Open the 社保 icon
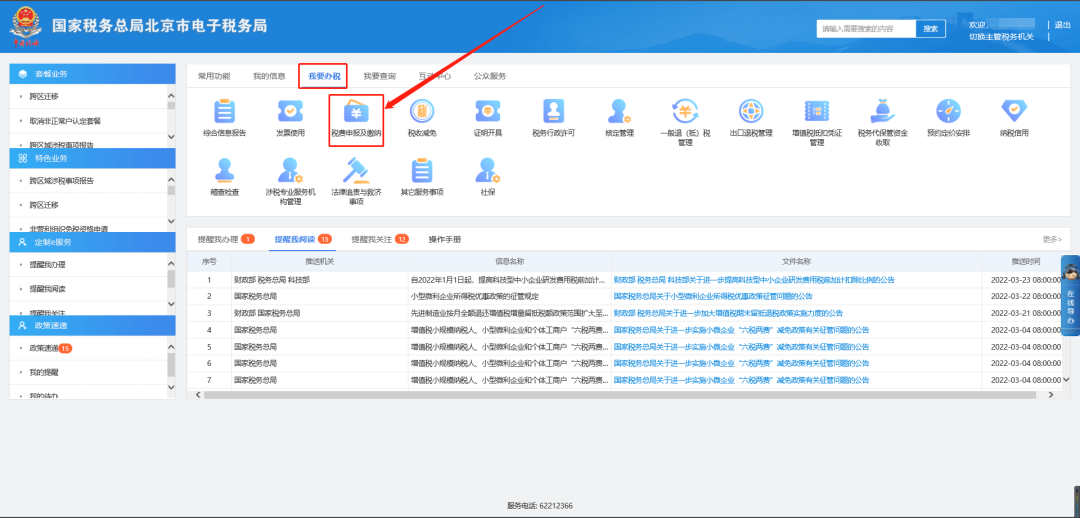Viewport: 1080px width, 518px height. (x=487, y=174)
